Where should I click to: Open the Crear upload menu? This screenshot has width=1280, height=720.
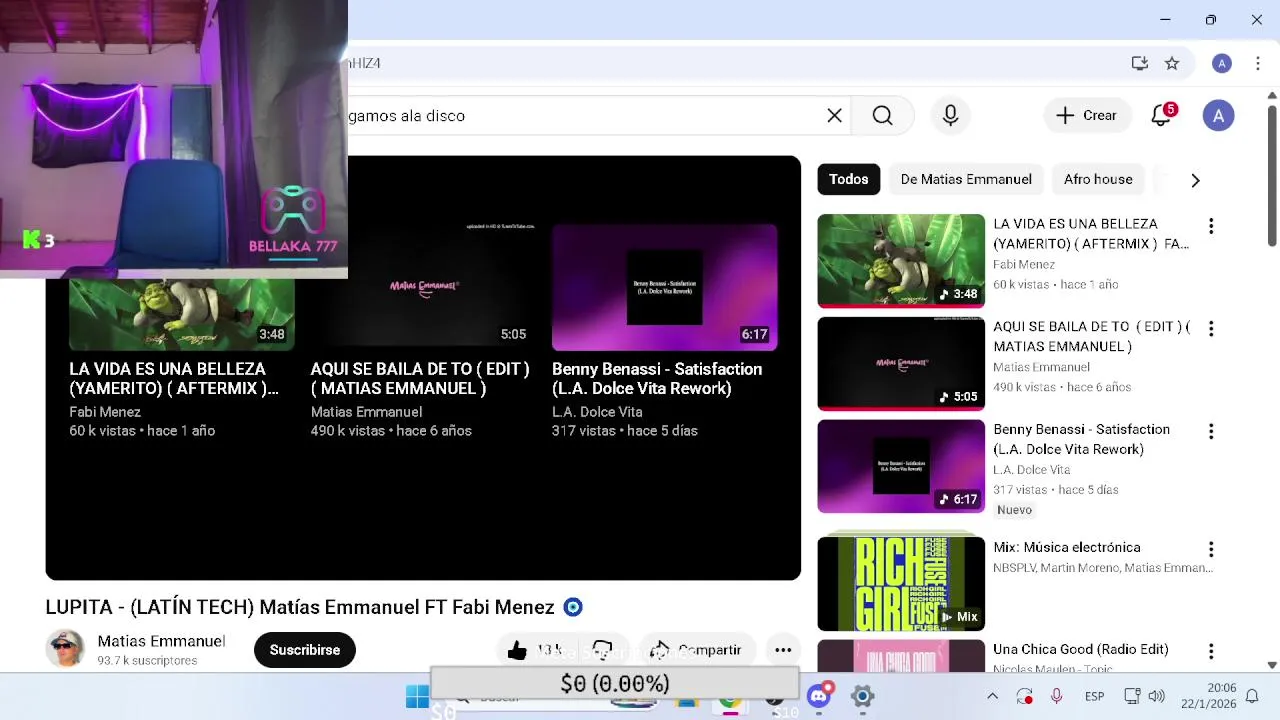(x=1087, y=116)
